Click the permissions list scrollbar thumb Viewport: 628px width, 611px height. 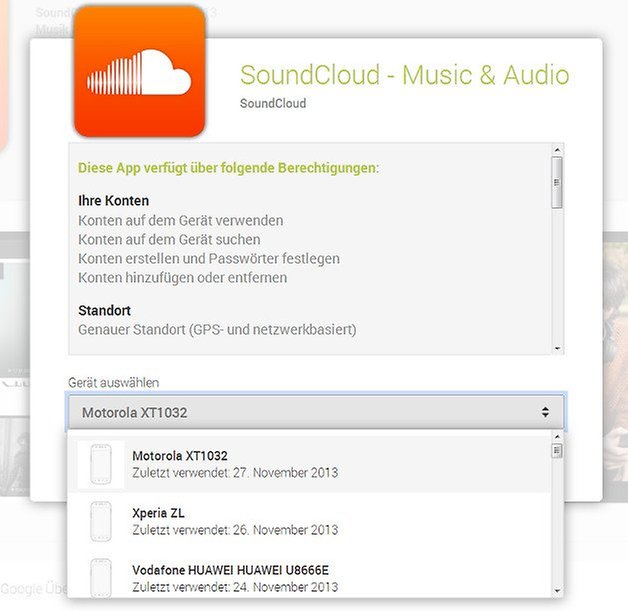point(557,183)
